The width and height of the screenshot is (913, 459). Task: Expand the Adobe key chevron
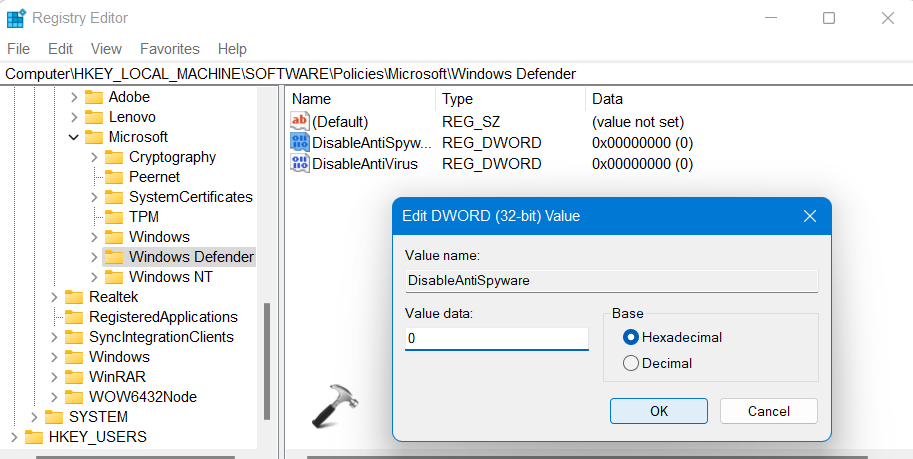[x=73, y=97]
